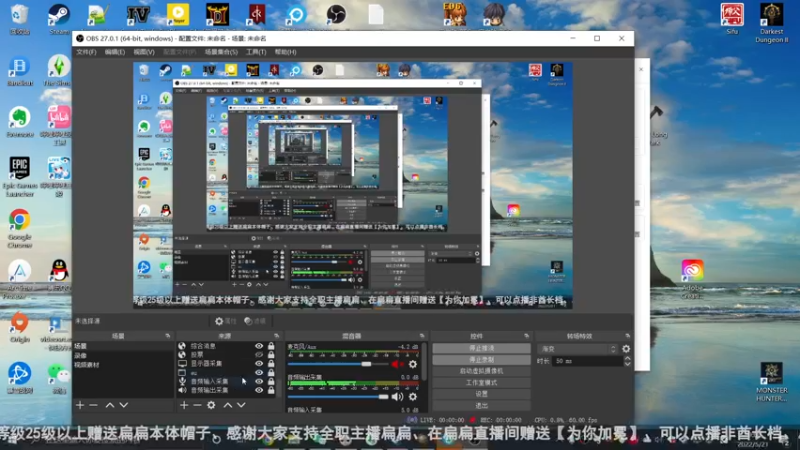Open the Steam desktop shortcut
The height and width of the screenshot is (450, 800).
click(59, 19)
